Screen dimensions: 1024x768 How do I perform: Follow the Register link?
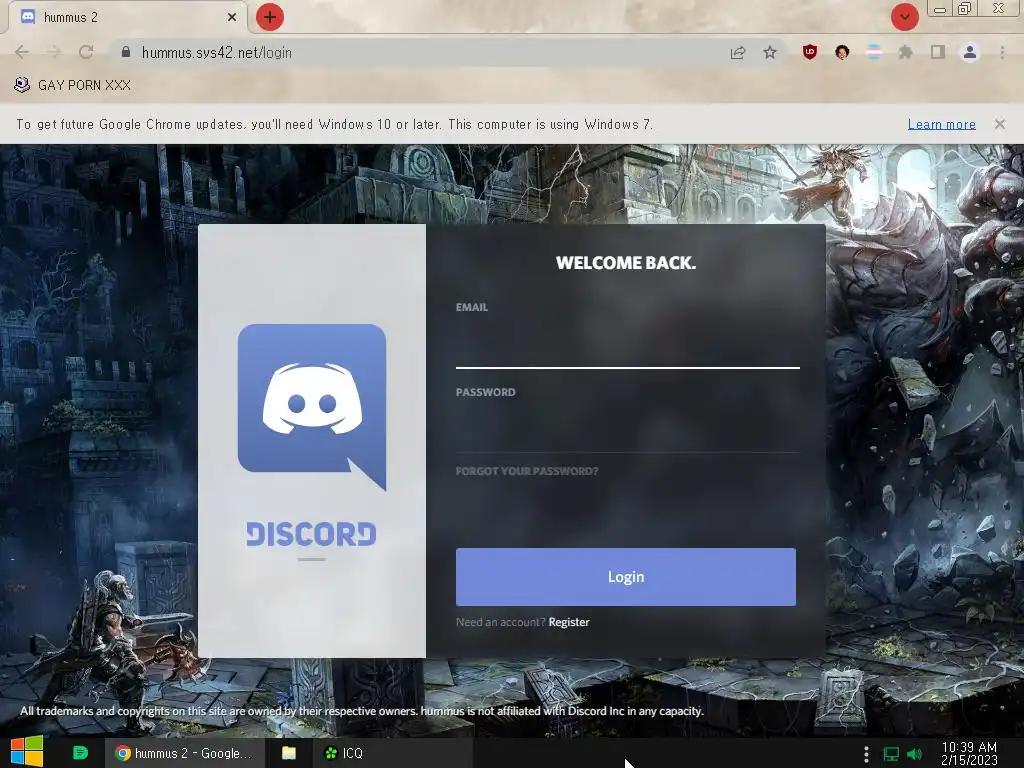(569, 622)
